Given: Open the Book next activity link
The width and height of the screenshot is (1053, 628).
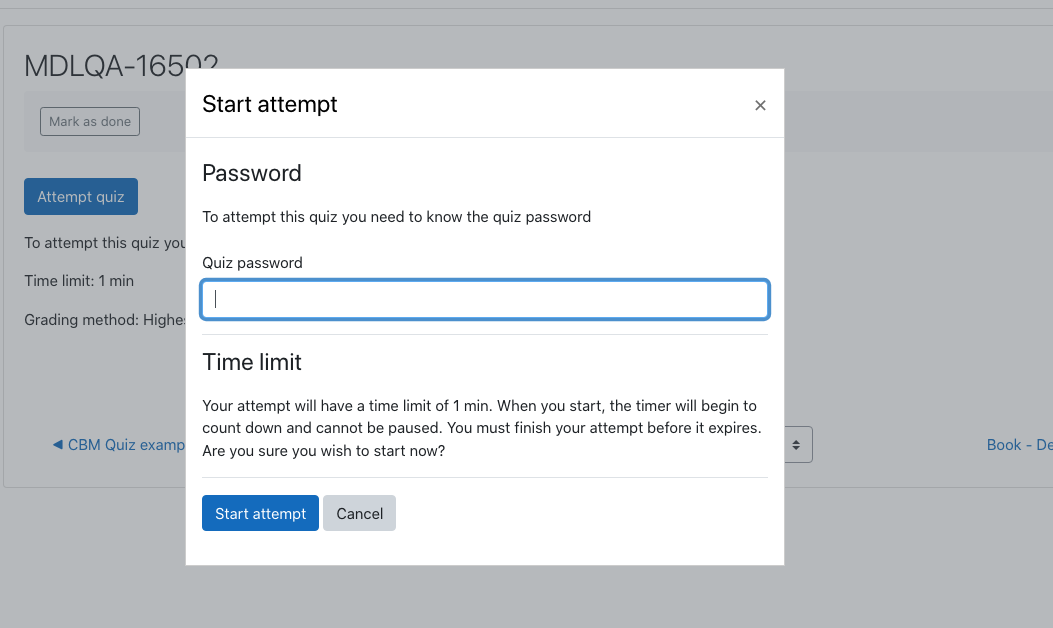Looking at the screenshot, I should coord(1019,445).
